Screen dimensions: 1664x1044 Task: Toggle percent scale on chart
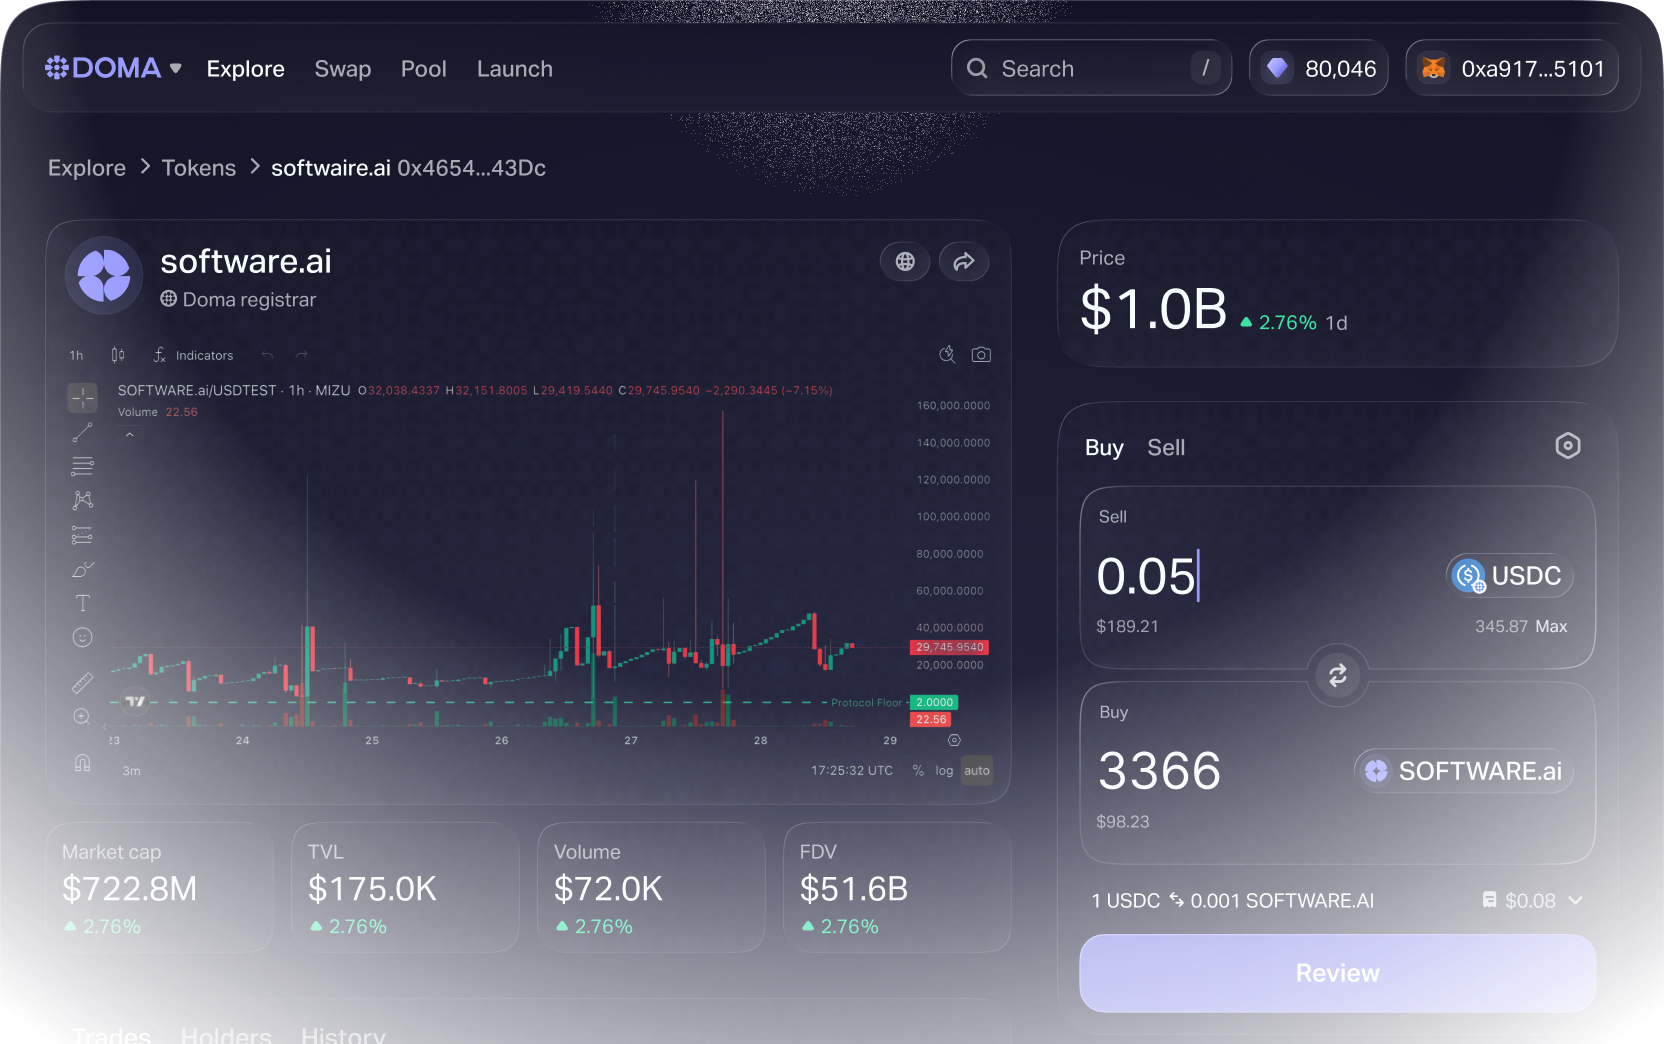pyautogui.click(x=918, y=771)
